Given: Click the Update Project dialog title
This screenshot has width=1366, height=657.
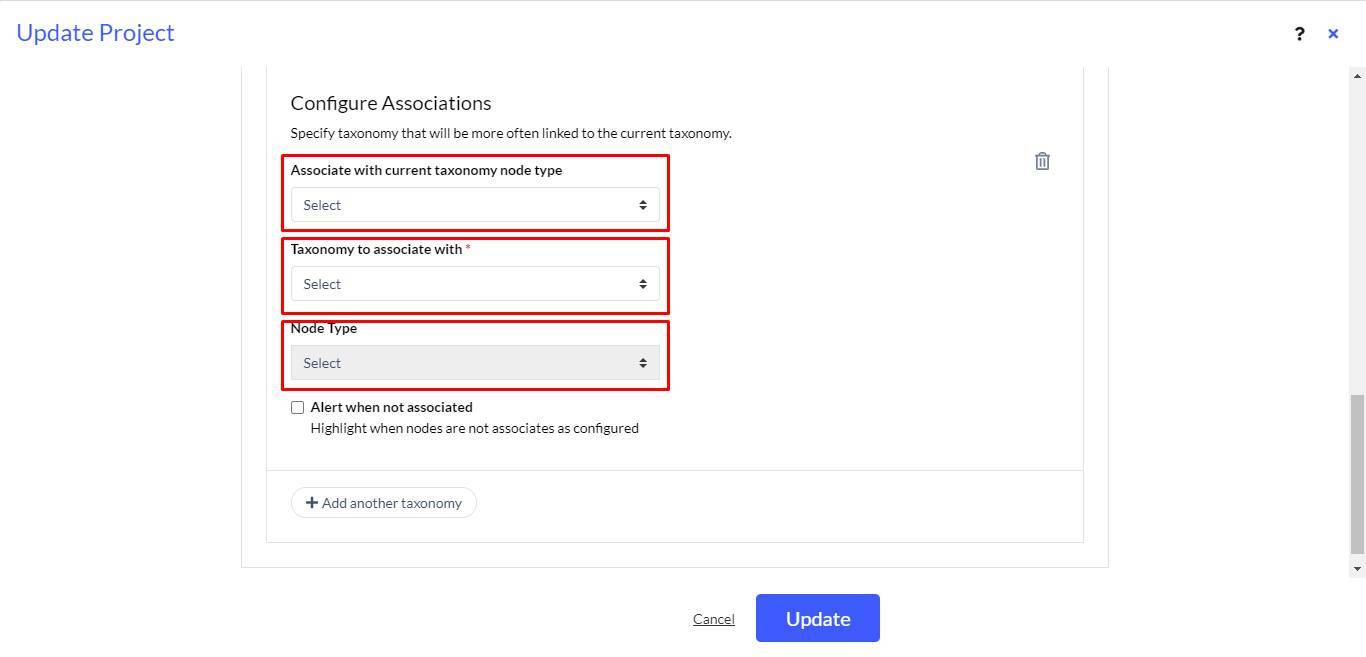Looking at the screenshot, I should click(96, 33).
